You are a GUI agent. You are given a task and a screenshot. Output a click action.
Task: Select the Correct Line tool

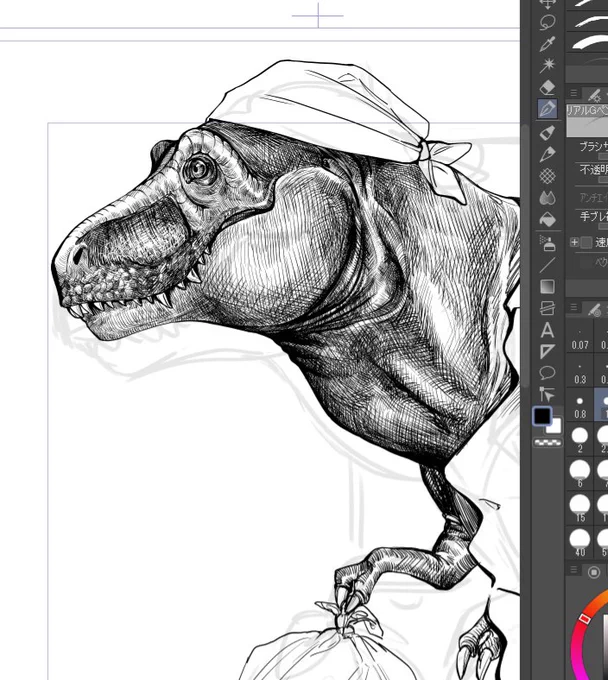click(x=547, y=394)
